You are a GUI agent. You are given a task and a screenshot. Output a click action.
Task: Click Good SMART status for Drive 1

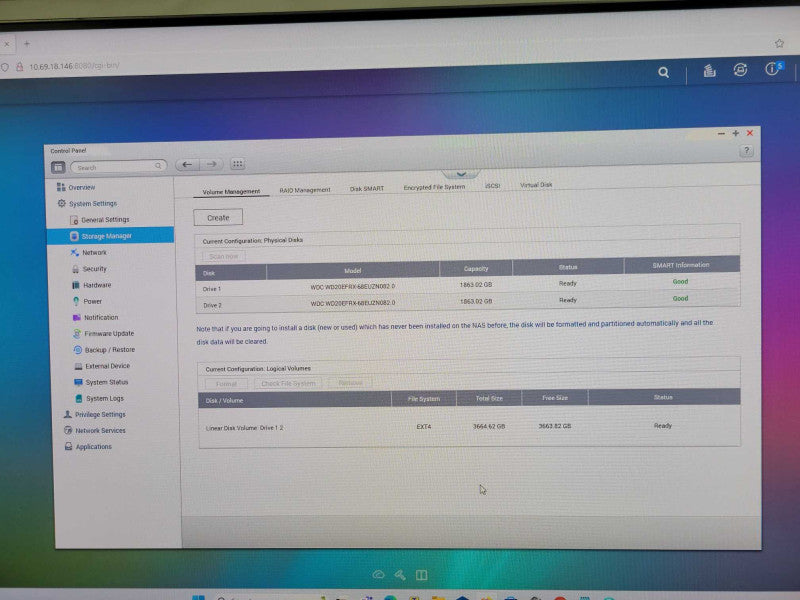tap(680, 282)
